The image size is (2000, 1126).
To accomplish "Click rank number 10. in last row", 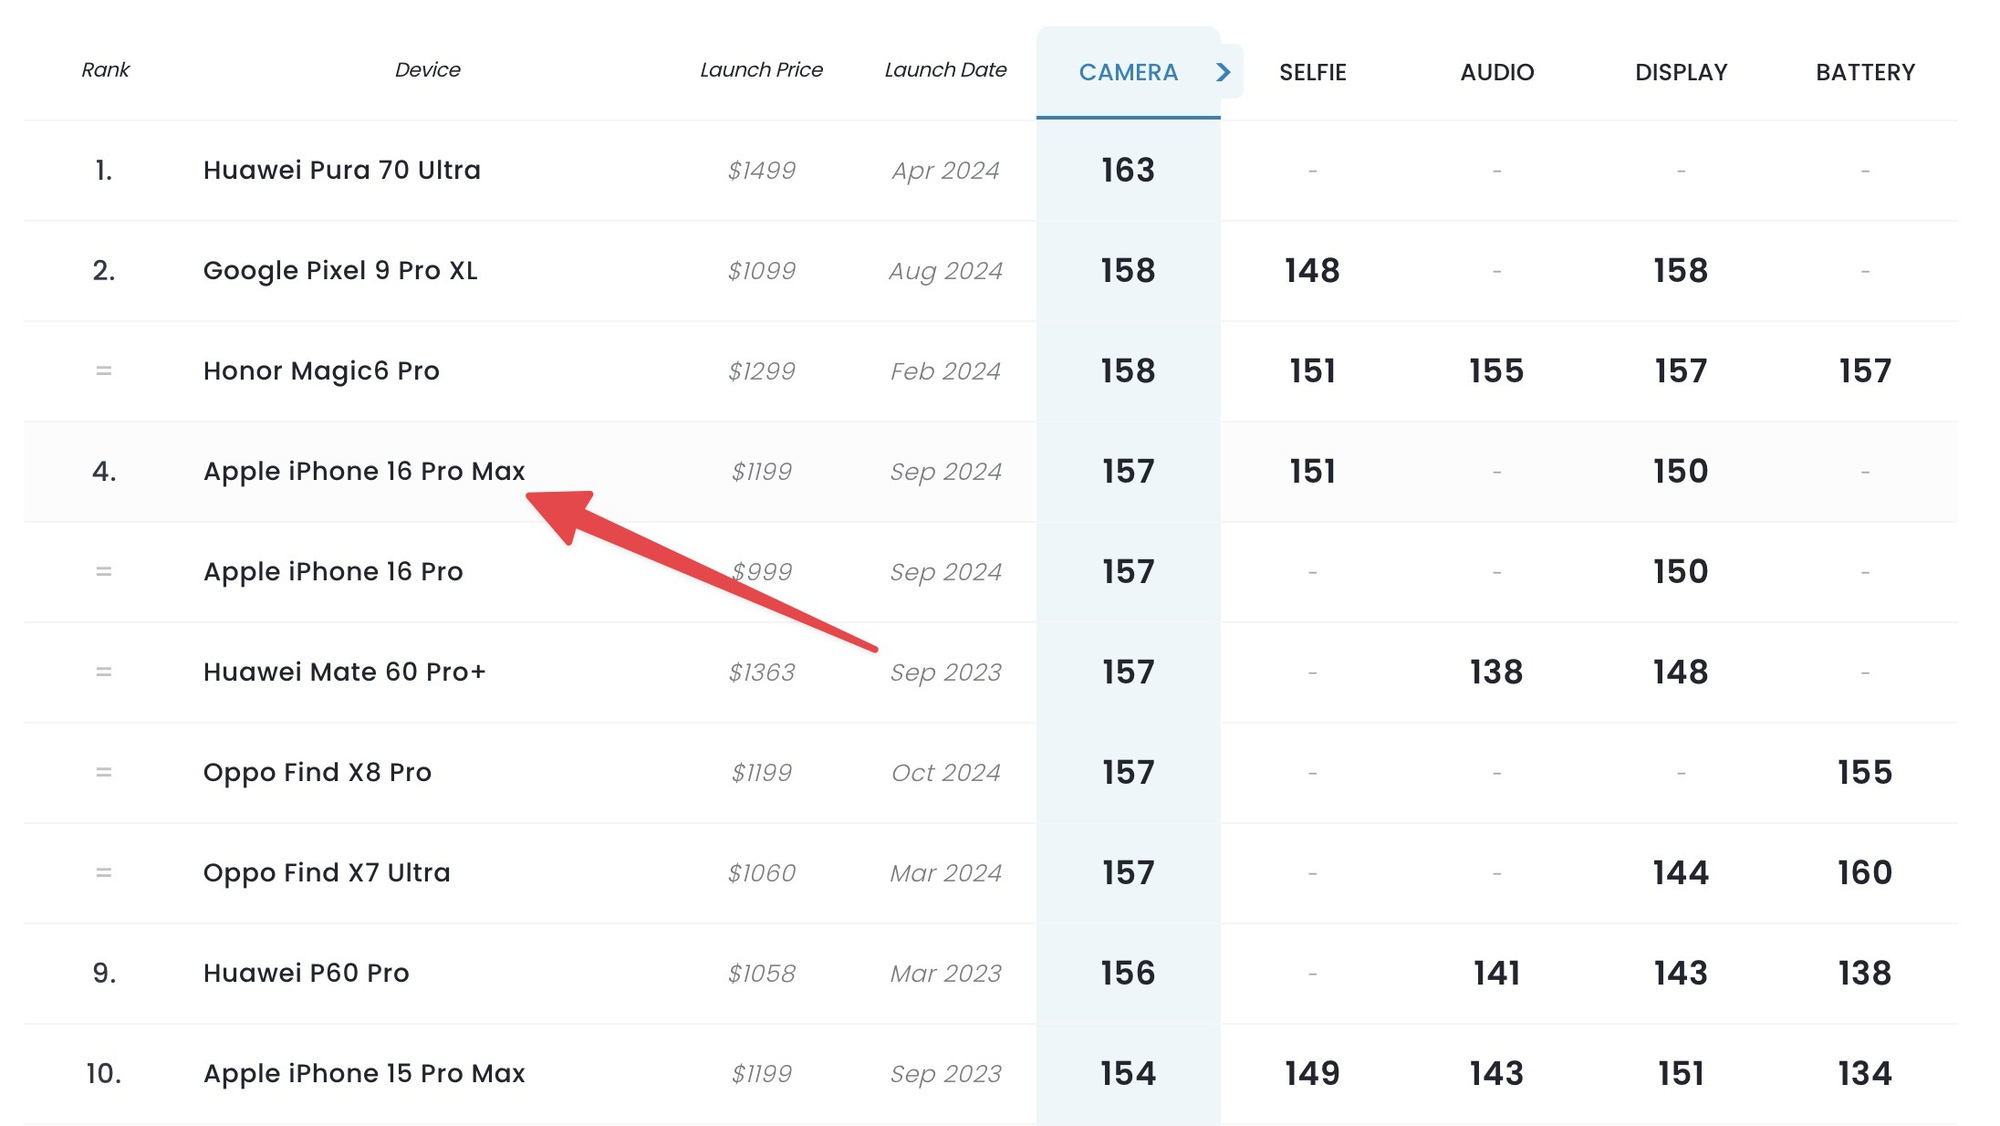I will click(104, 1073).
